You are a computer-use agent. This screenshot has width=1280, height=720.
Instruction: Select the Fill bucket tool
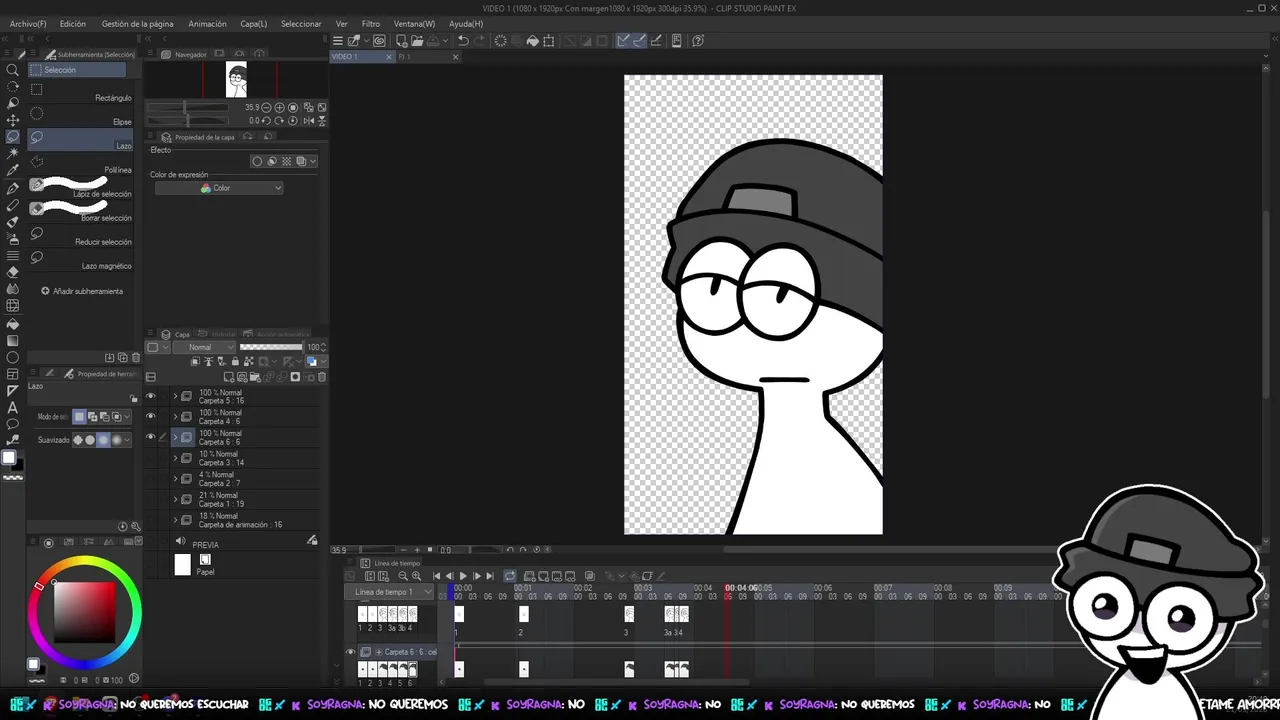point(13,323)
